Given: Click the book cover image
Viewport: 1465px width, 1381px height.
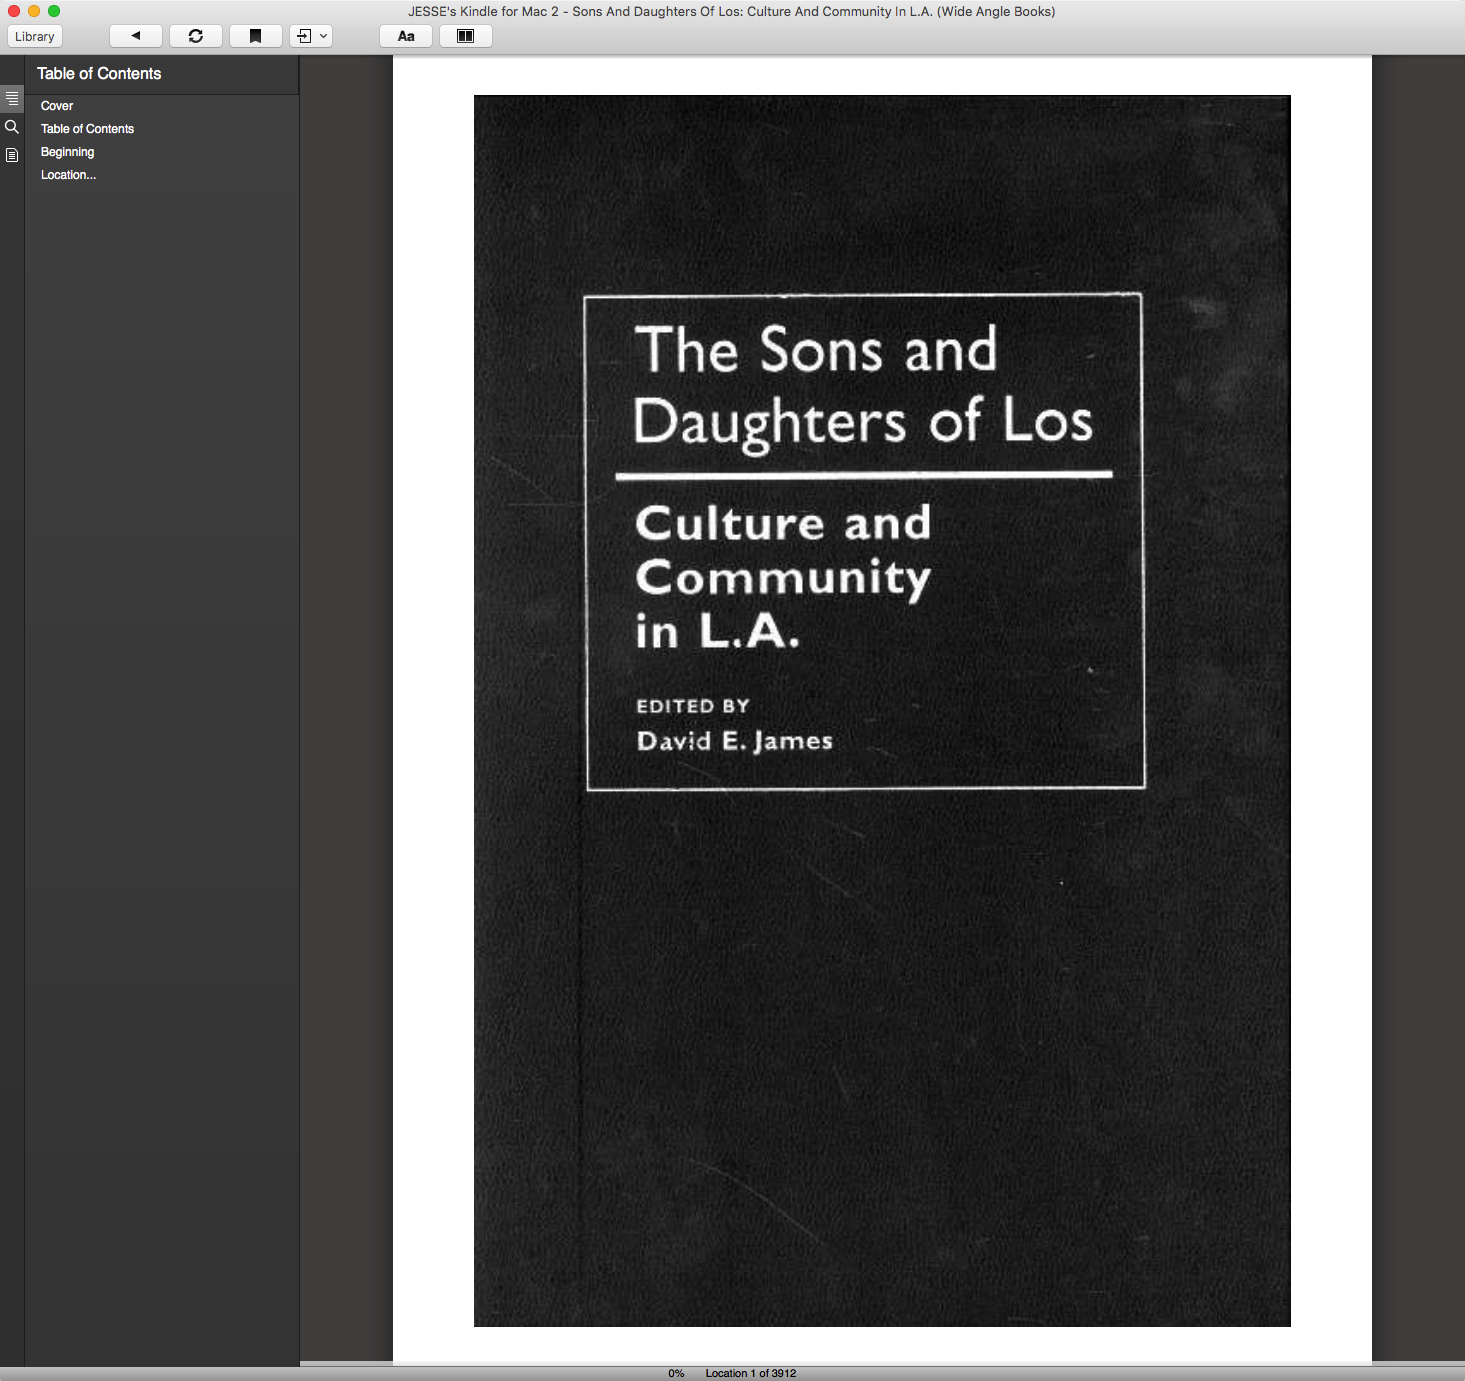Looking at the screenshot, I should pos(882,711).
